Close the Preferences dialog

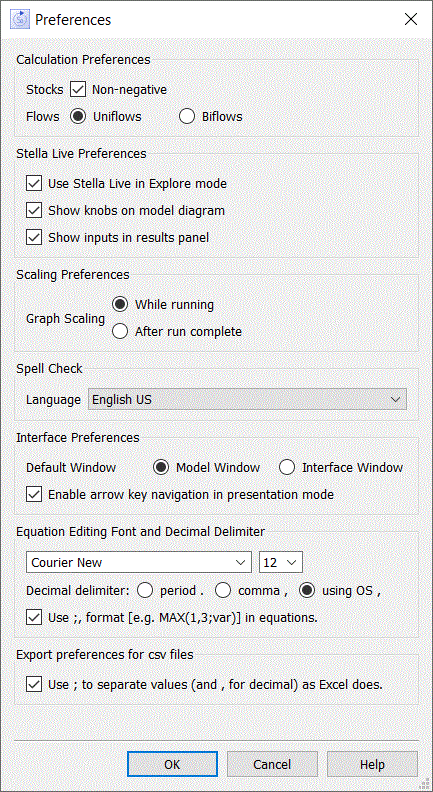(411, 20)
